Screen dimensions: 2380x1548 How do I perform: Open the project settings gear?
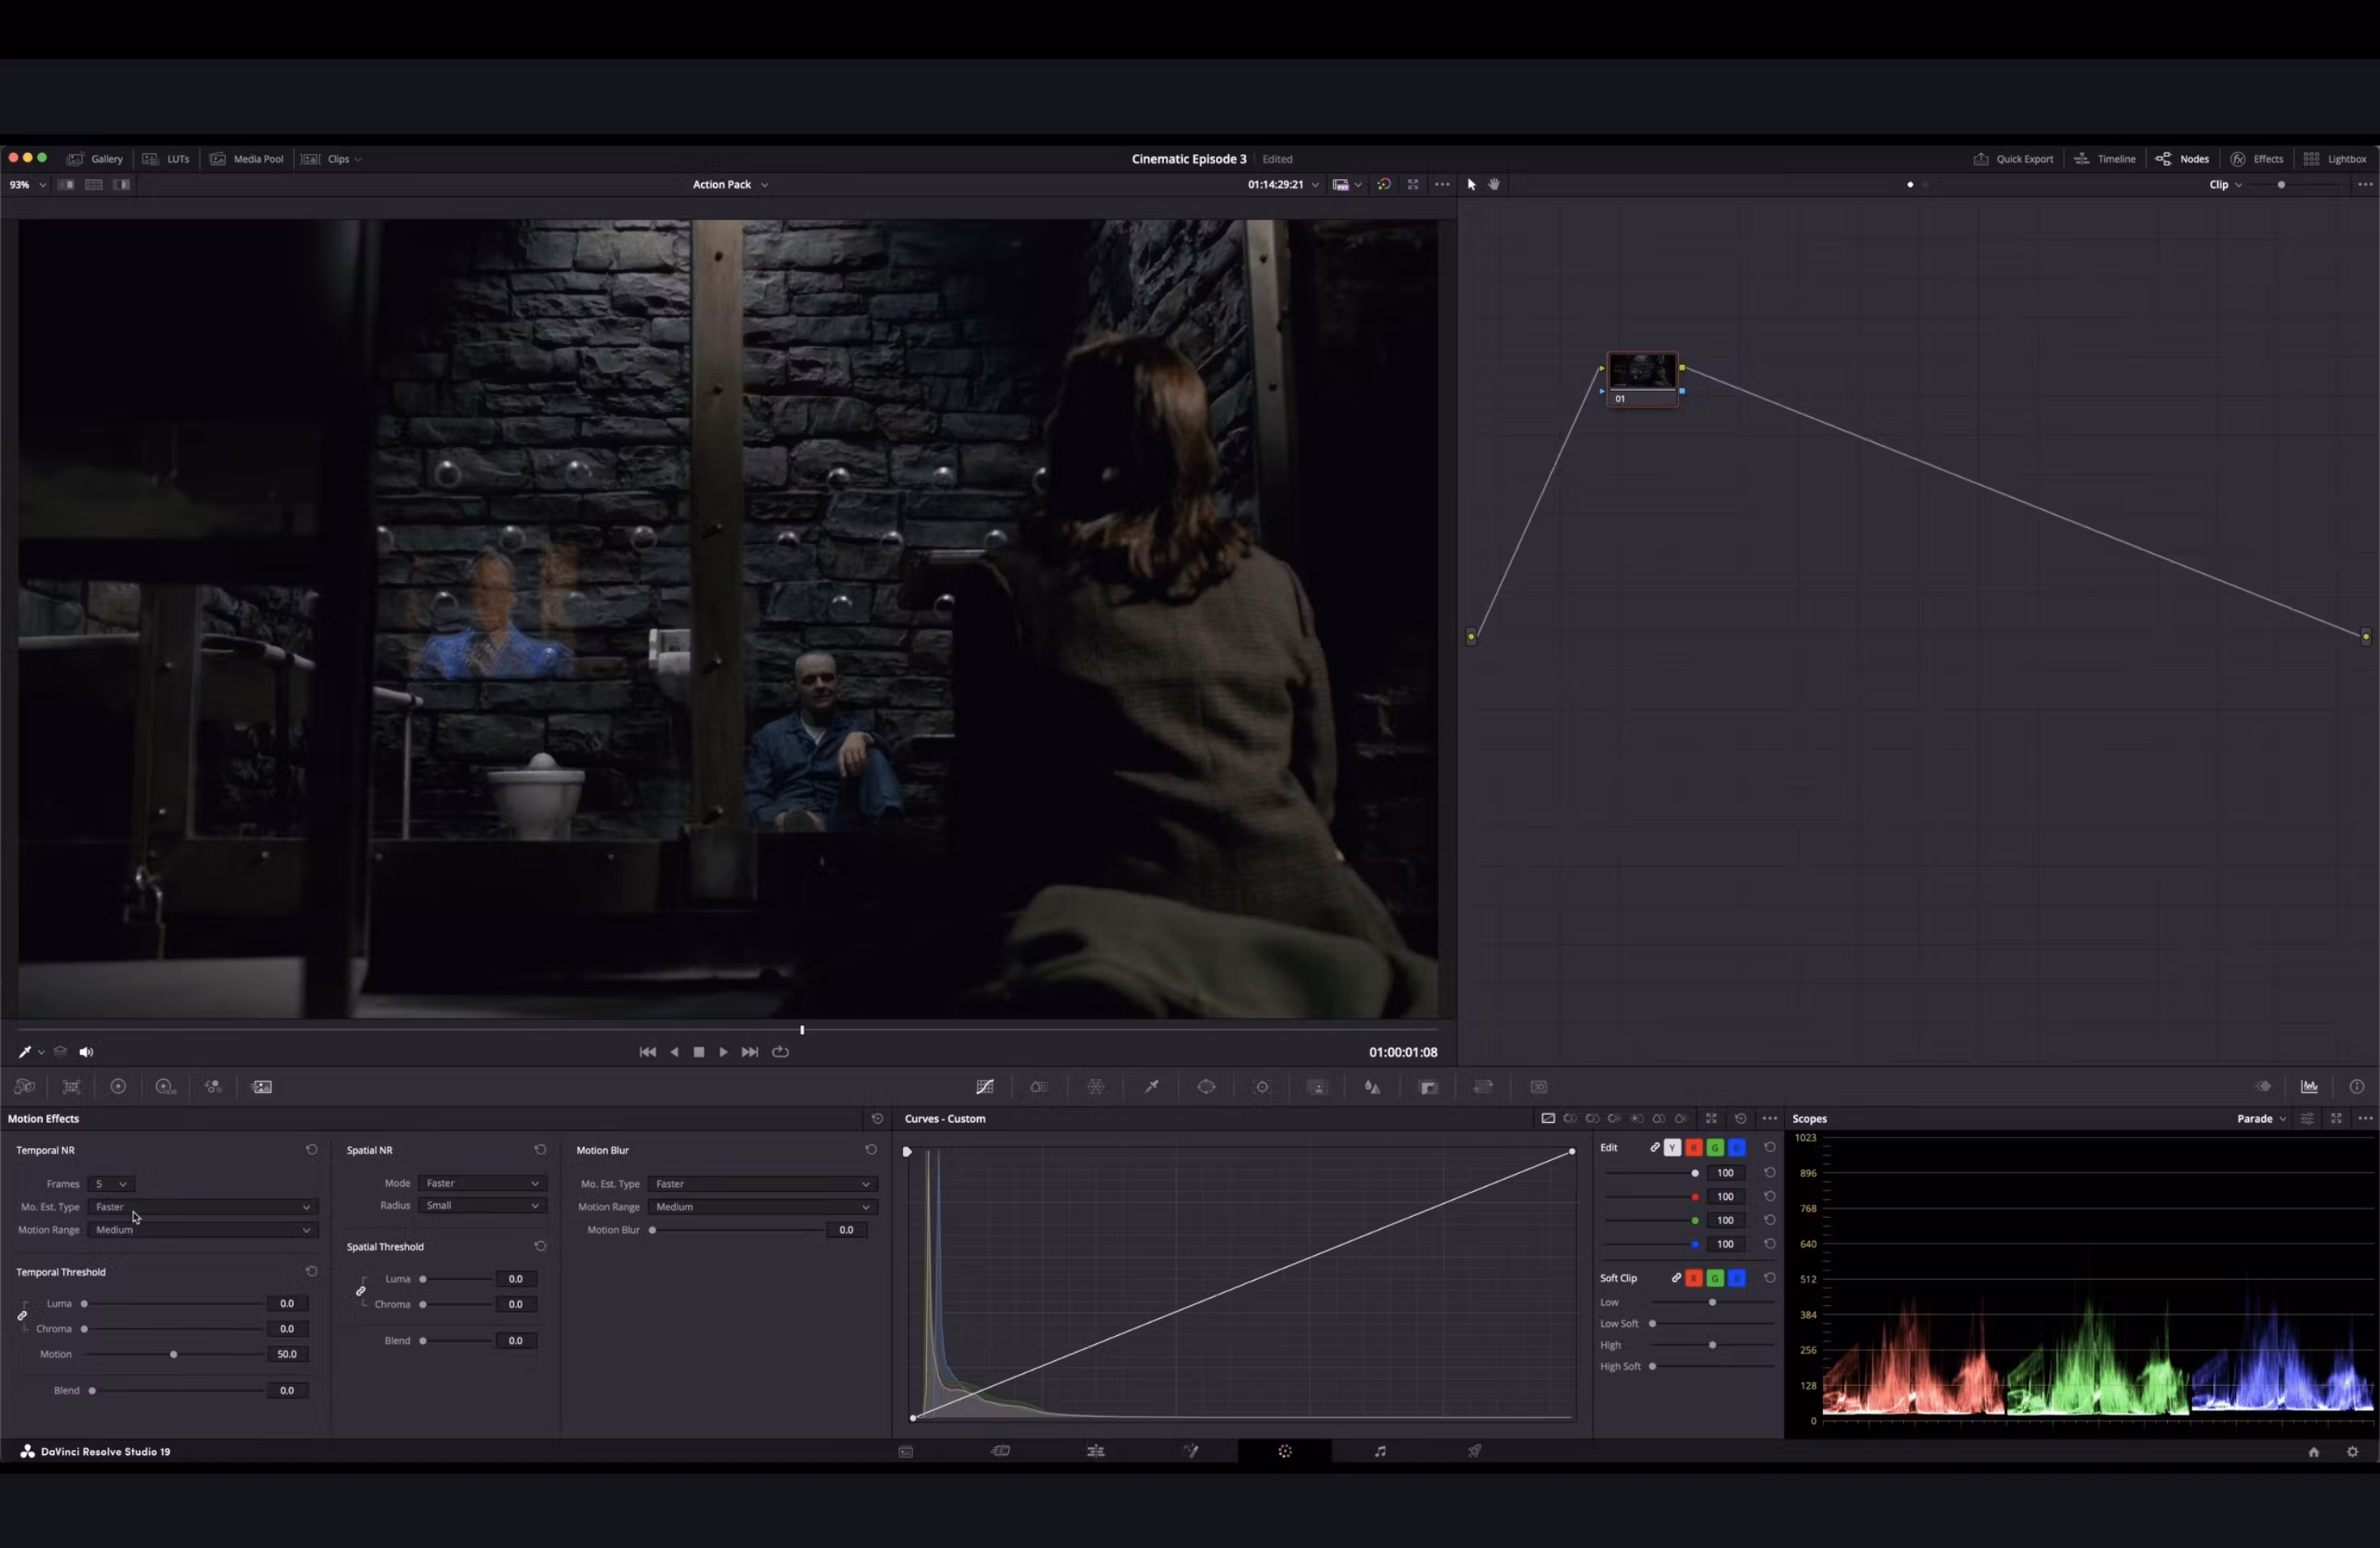2352,1452
